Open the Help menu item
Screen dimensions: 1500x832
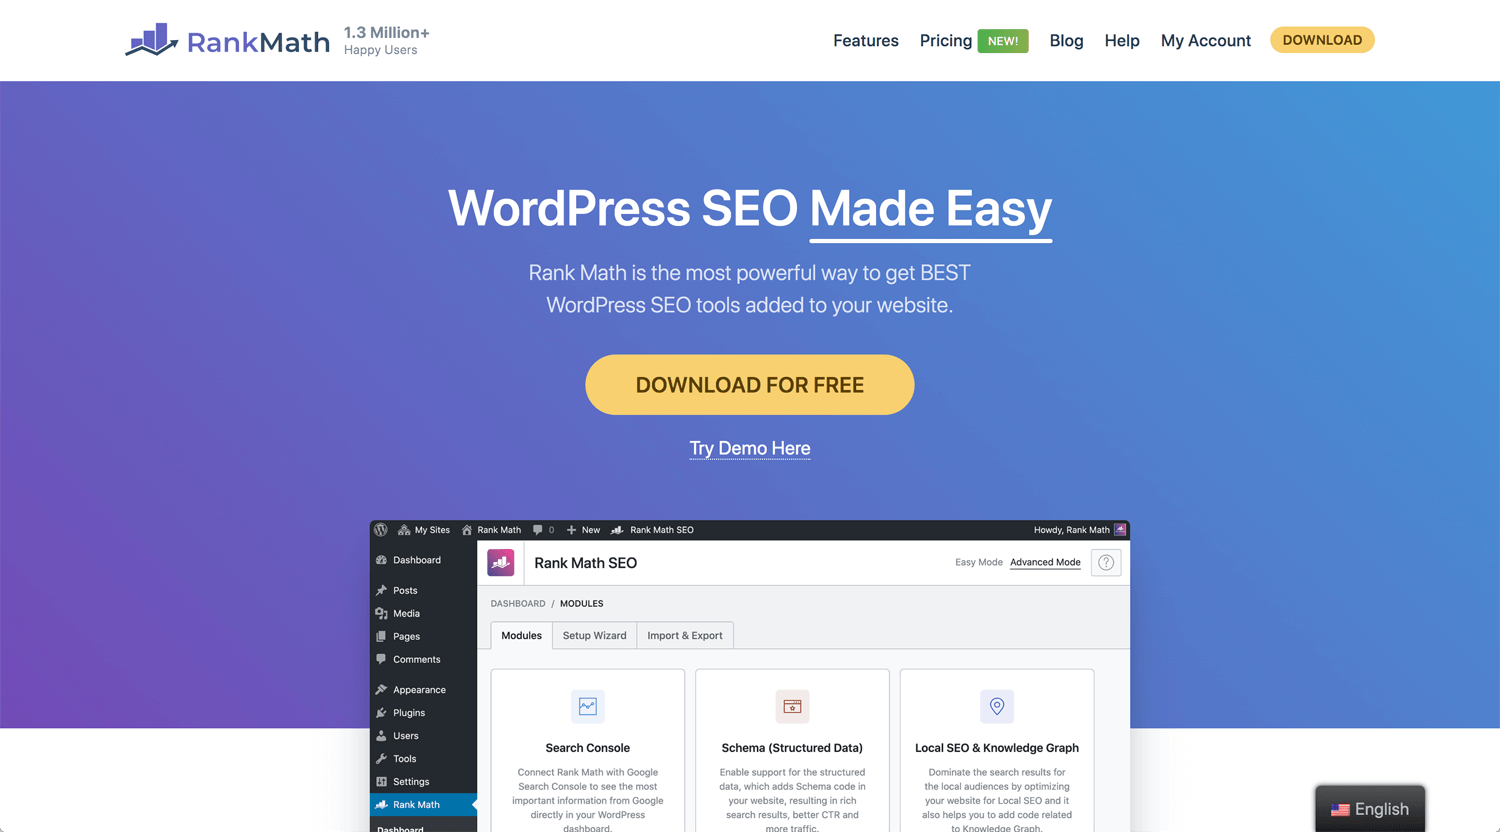tap(1122, 40)
